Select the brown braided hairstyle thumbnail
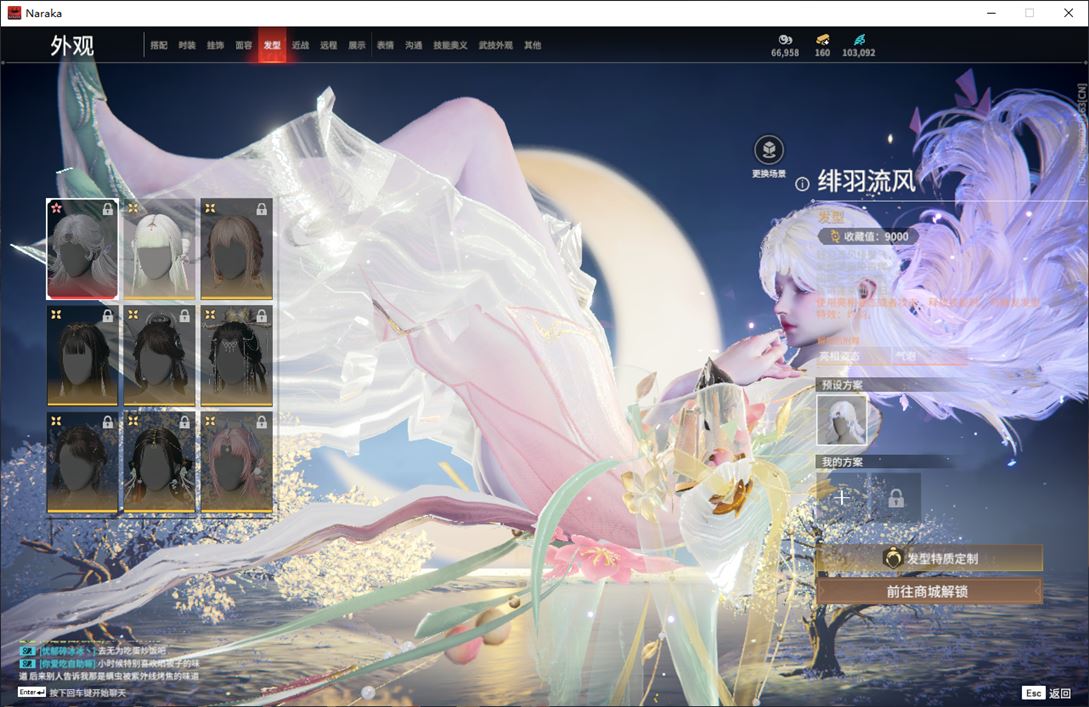The height and width of the screenshot is (707, 1089). [x=236, y=249]
